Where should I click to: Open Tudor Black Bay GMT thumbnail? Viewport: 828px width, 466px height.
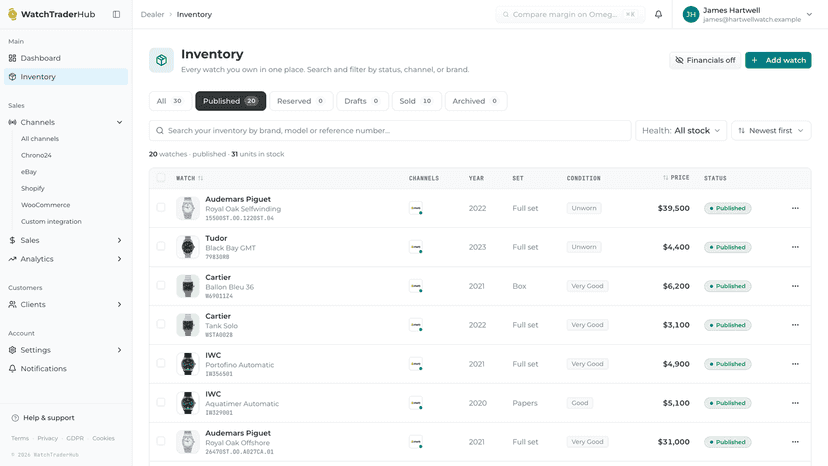point(187,247)
